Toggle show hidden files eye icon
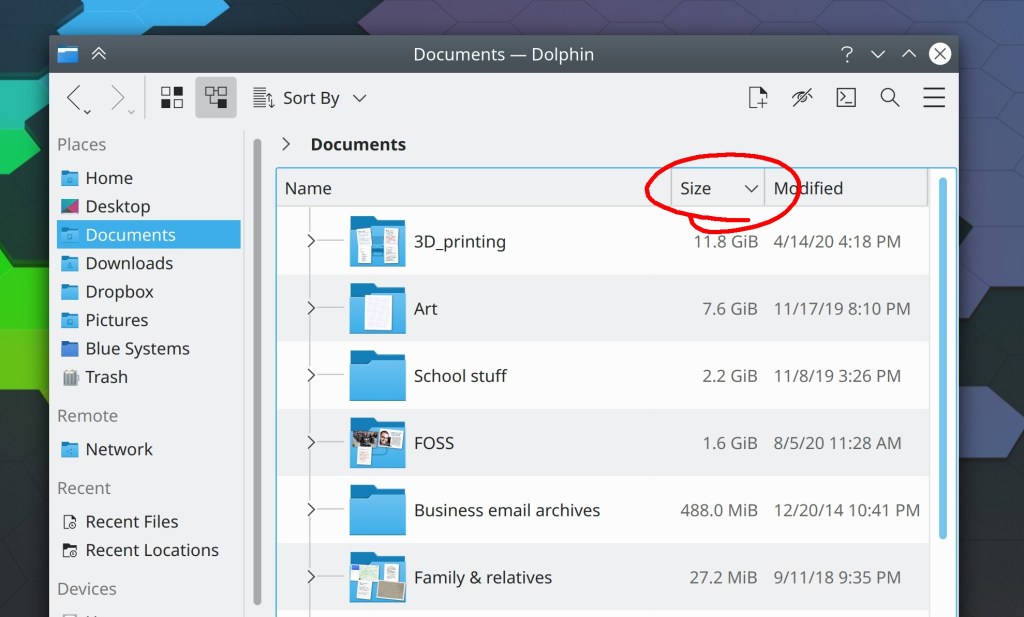This screenshot has height=617, width=1024. click(802, 97)
